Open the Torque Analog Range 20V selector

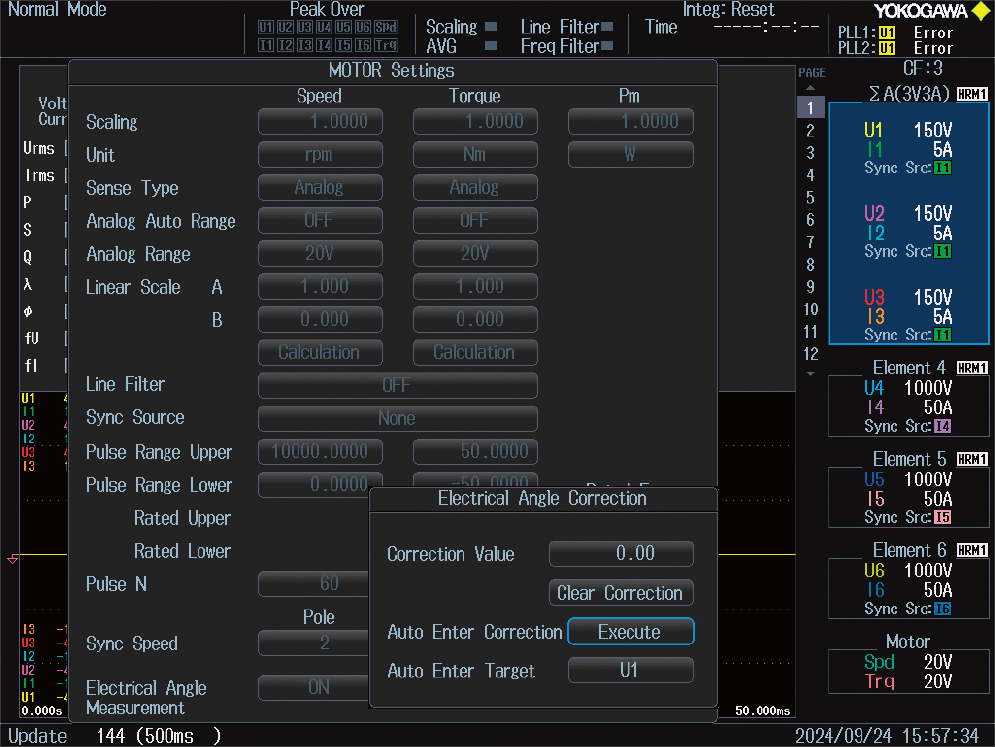click(475, 253)
